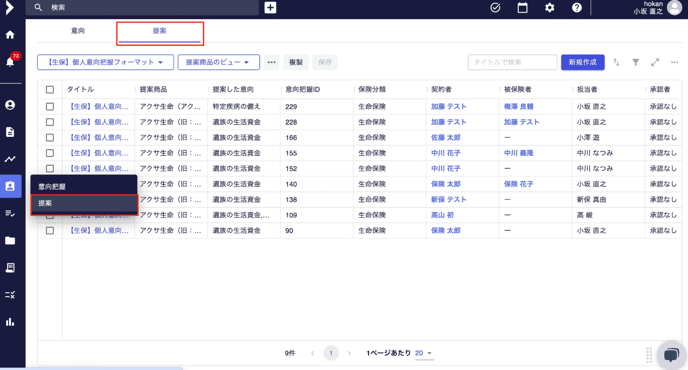This screenshot has height=370, width=688.
Task: Open notifications bell with 73 badge
Action: (x=10, y=61)
